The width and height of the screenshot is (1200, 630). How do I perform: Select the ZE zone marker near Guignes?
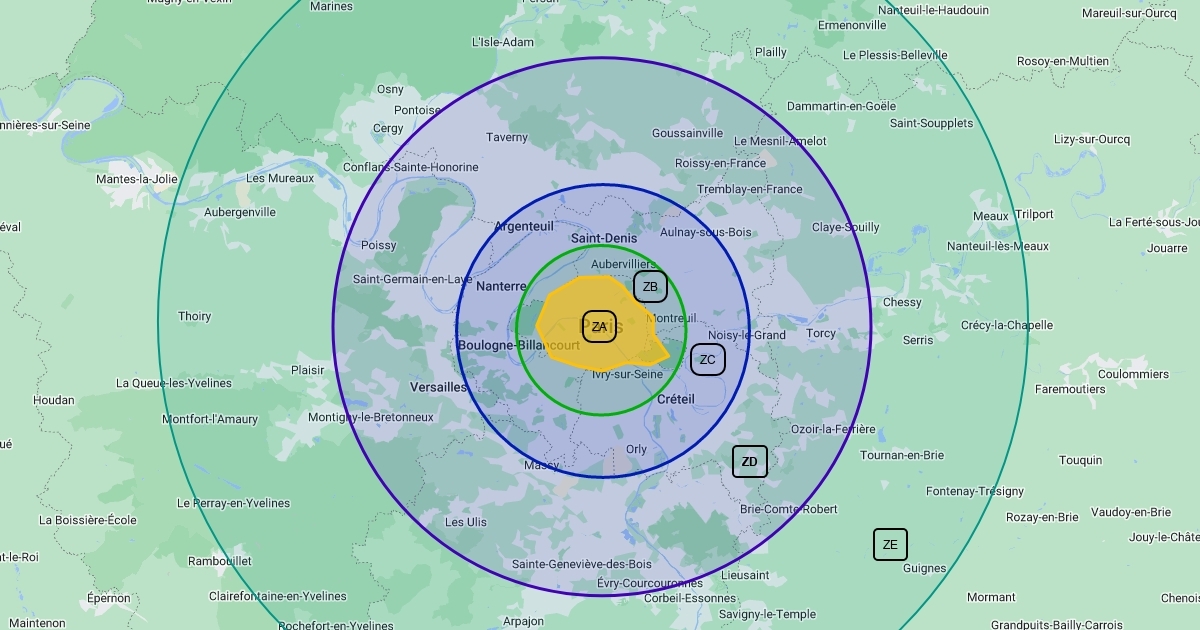tap(890, 545)
